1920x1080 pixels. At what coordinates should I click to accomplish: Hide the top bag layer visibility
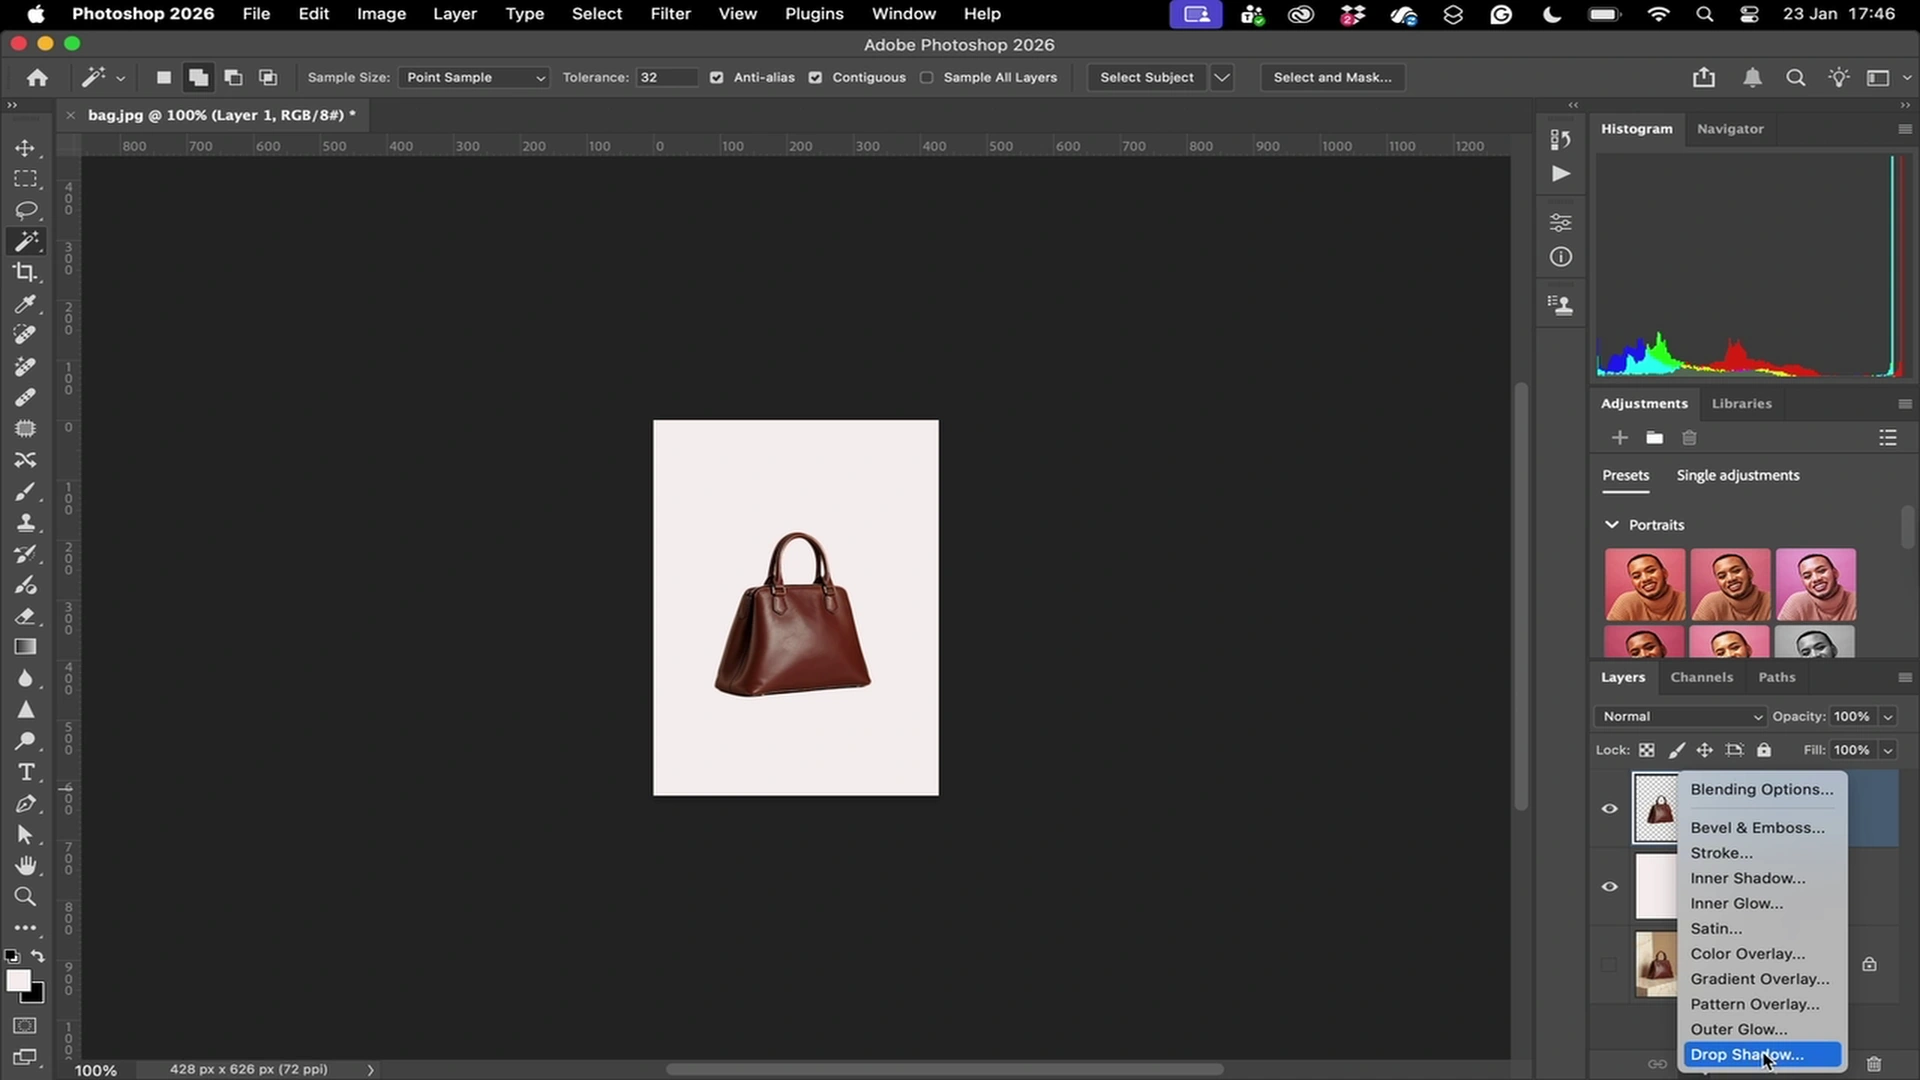[1609, 809]
